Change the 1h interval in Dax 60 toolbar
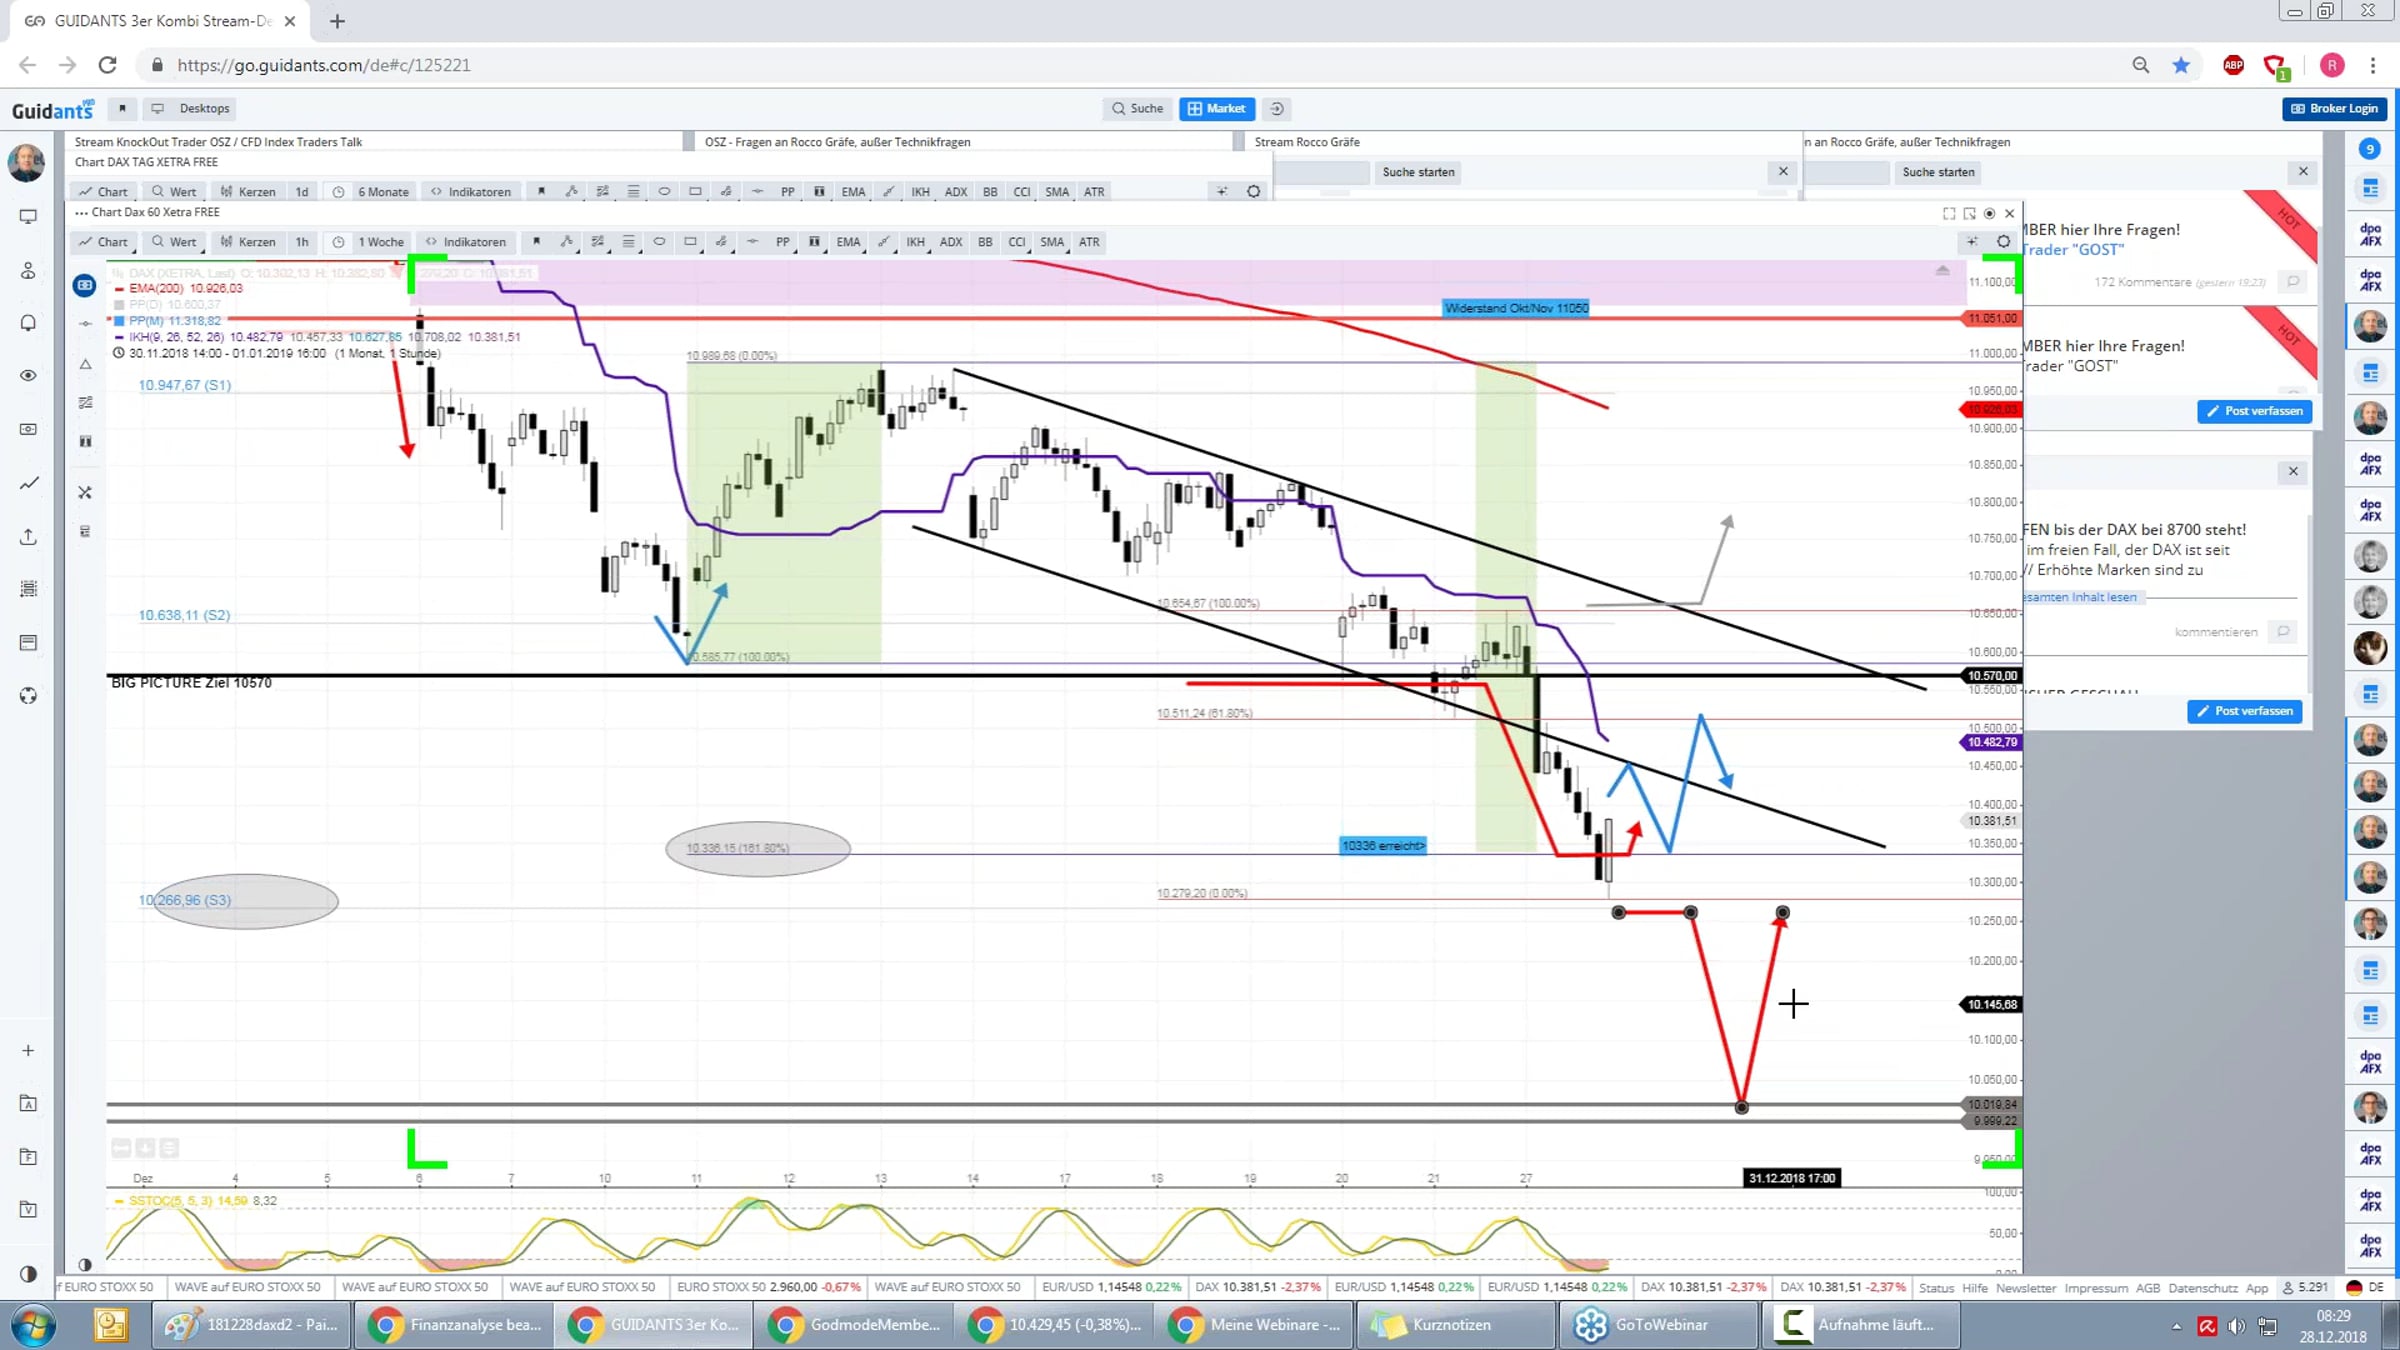Image resolution: width=2400 pixels, height=1350 pixels. [x=302, y=242]
